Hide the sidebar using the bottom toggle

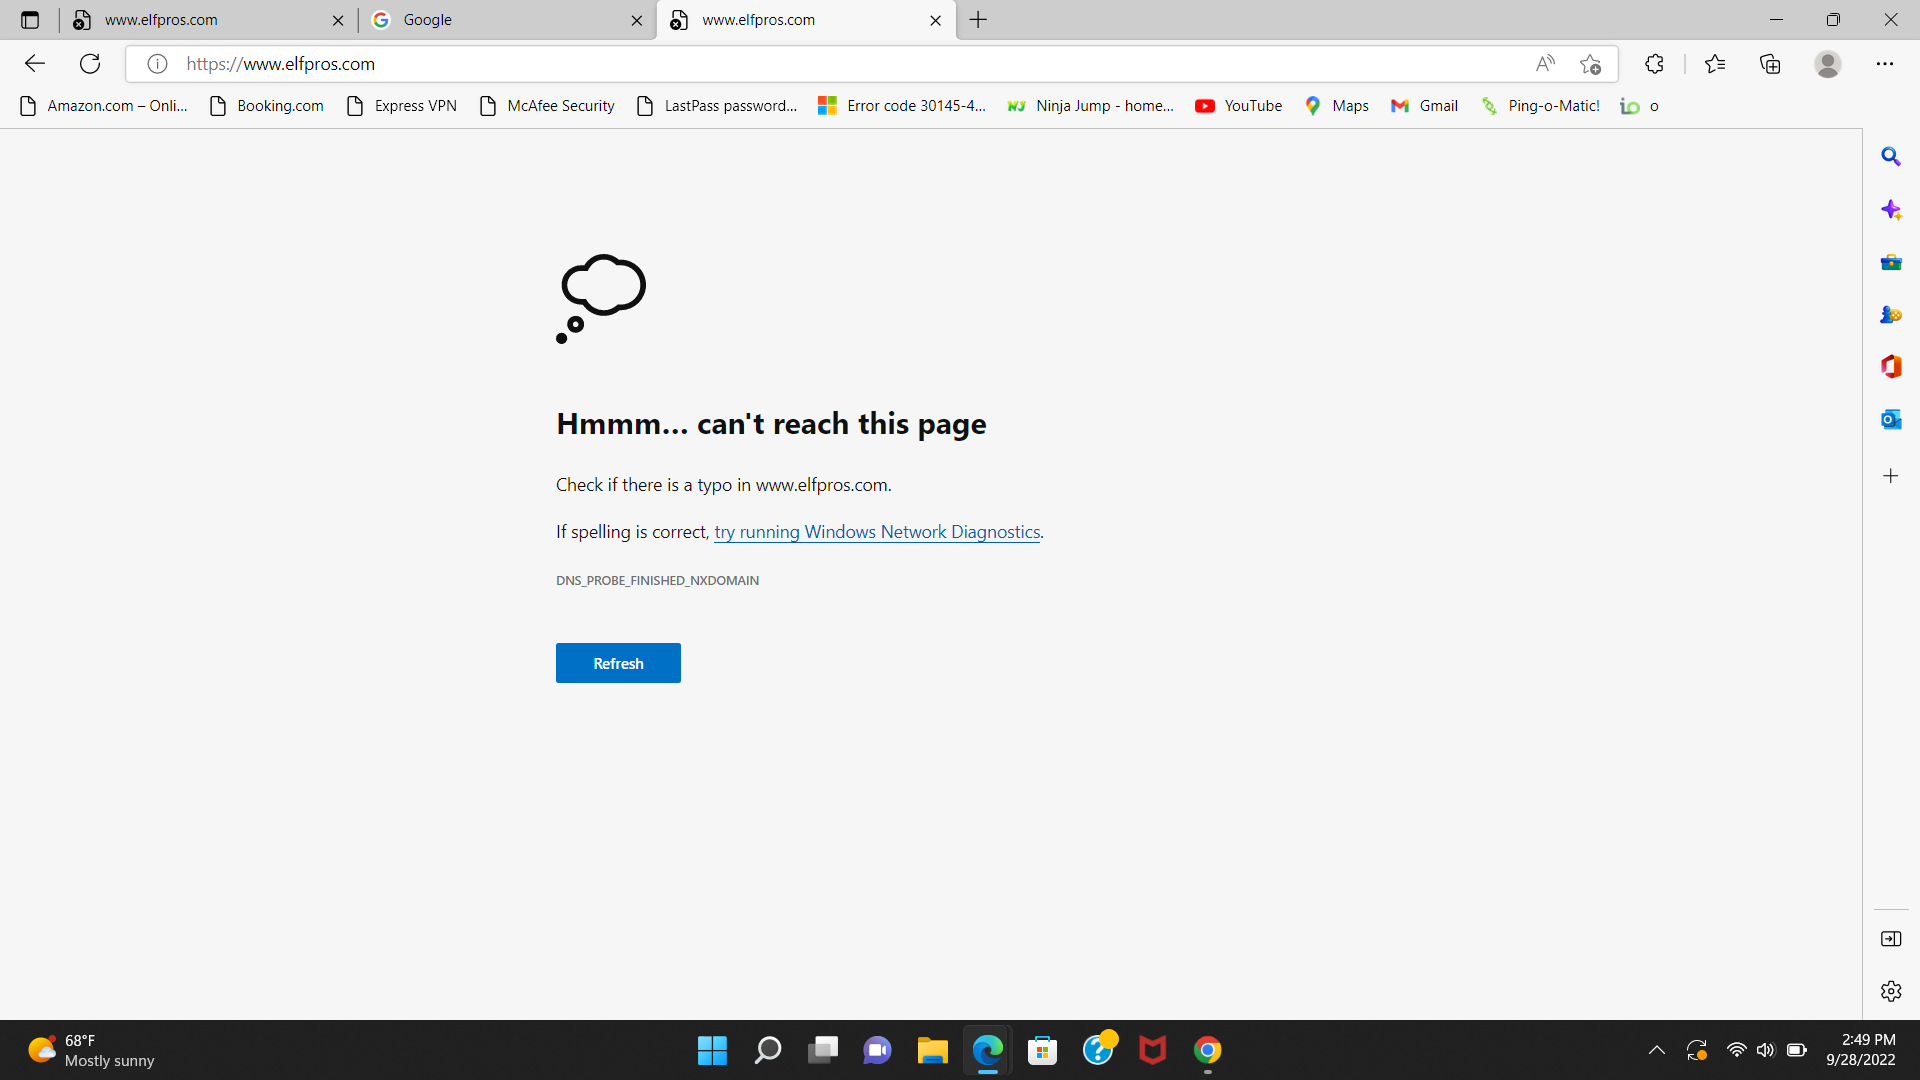[1890, 939]
